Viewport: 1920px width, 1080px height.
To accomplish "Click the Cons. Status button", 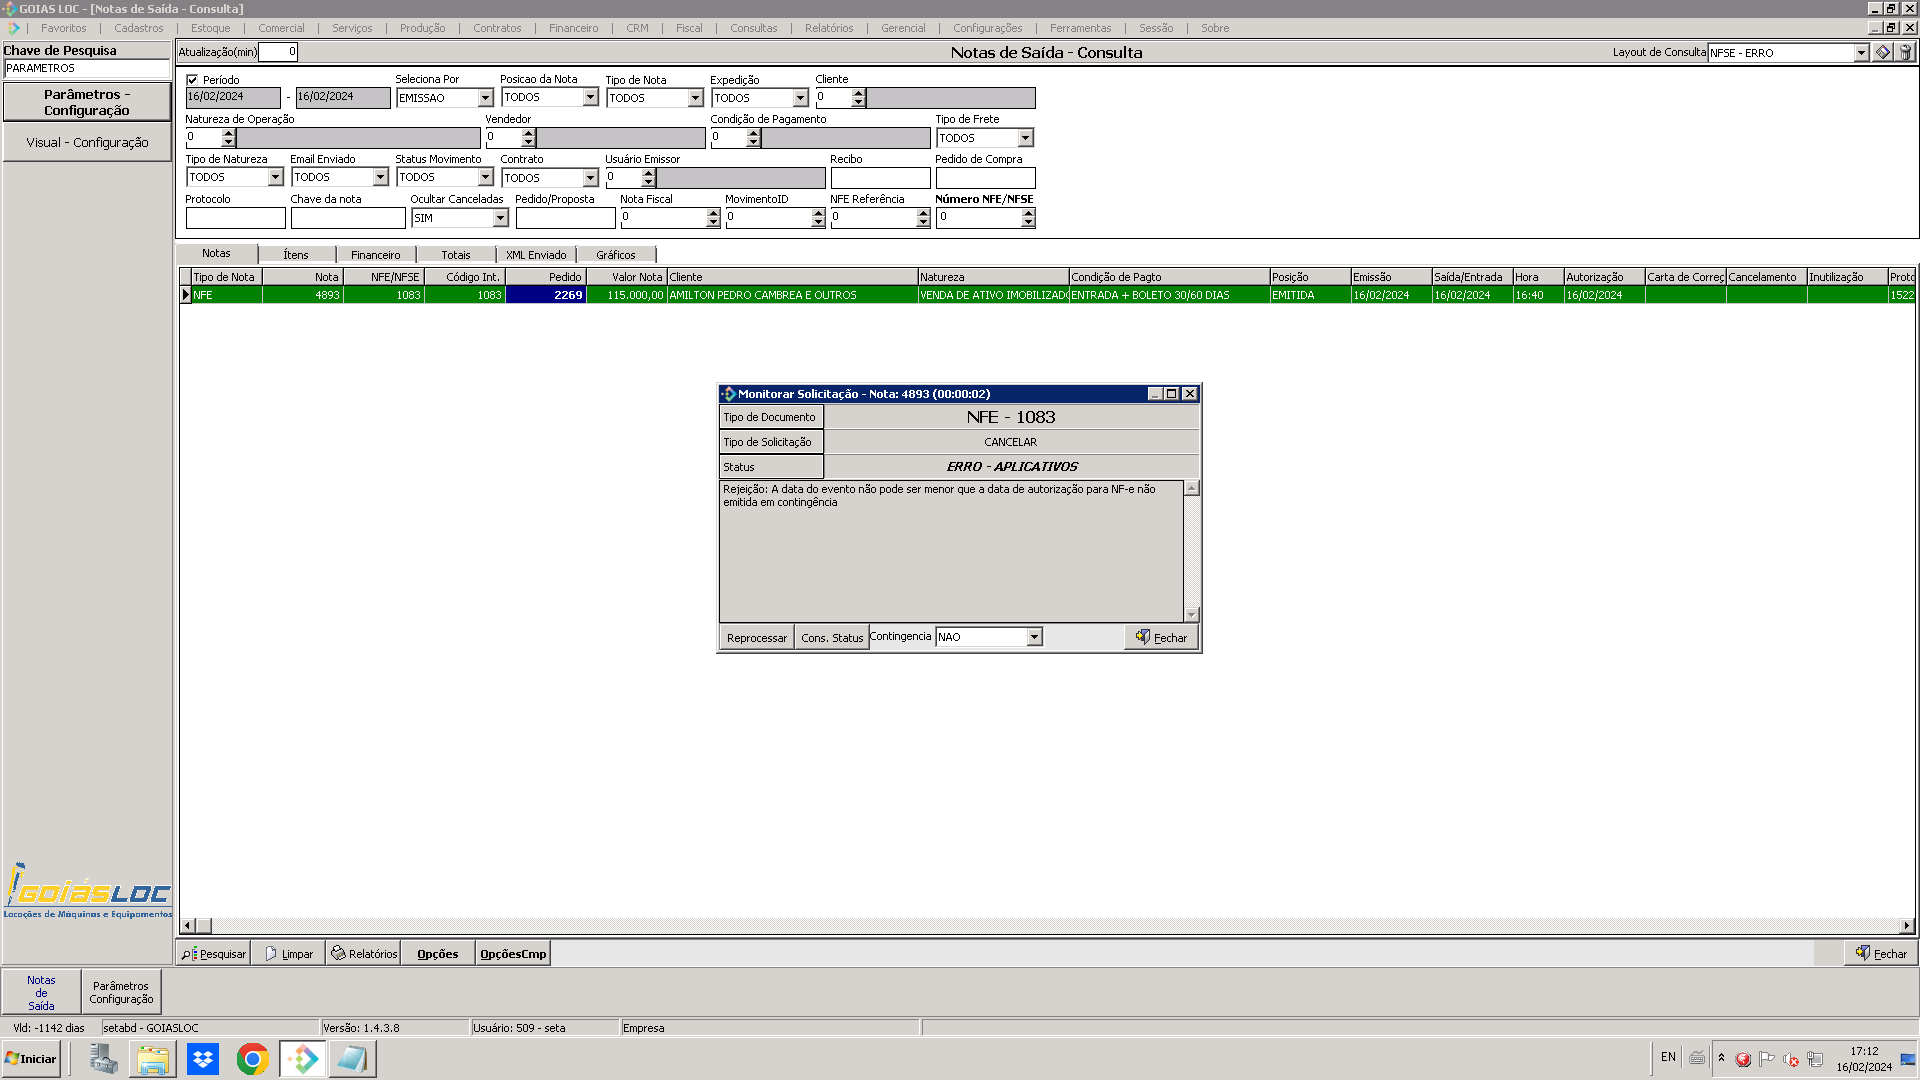I will click(832, 638).
